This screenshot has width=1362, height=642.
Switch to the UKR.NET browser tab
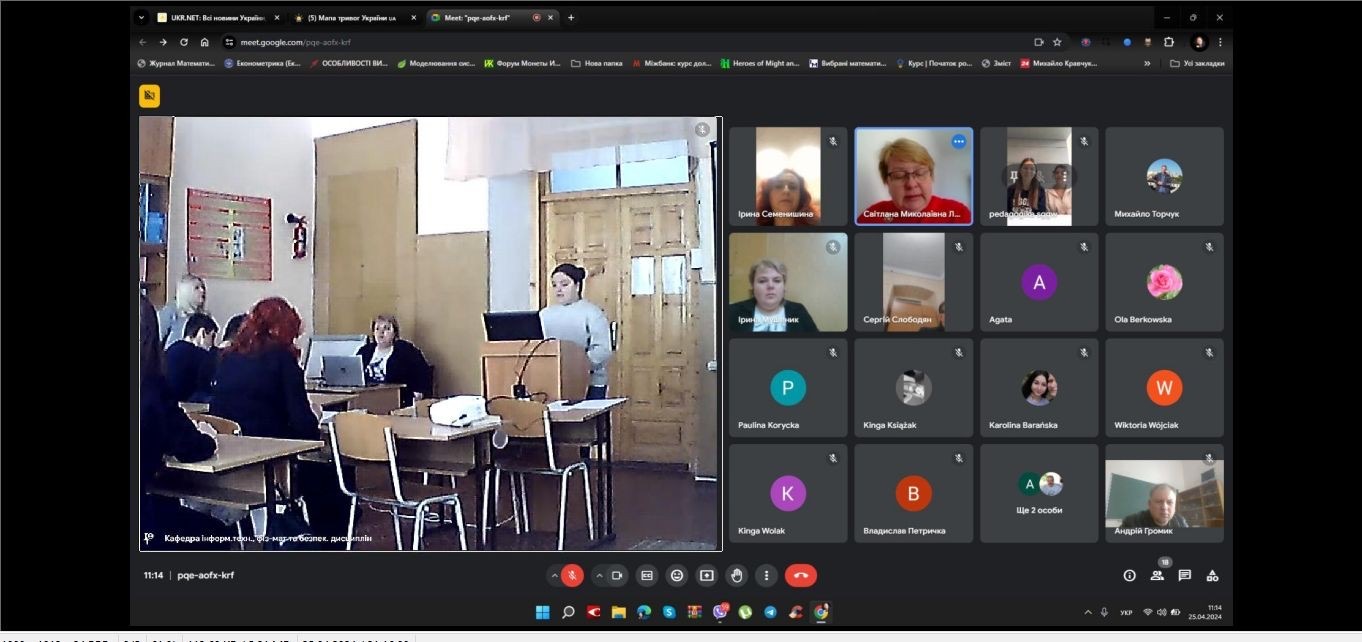(215, 17)
